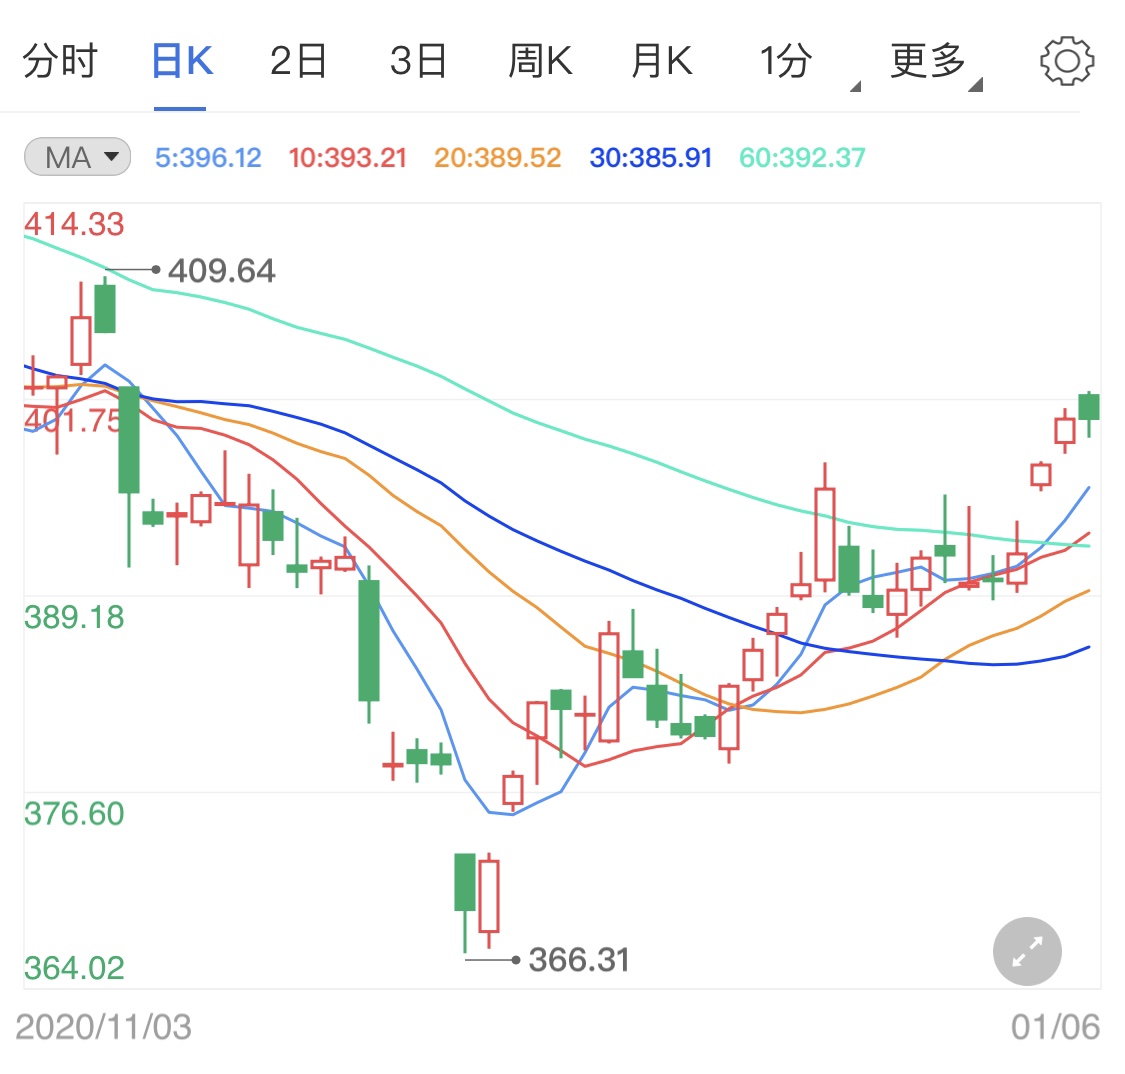
Task: Open the 月K monthly chart tab
Action: (x=662, y=61)
